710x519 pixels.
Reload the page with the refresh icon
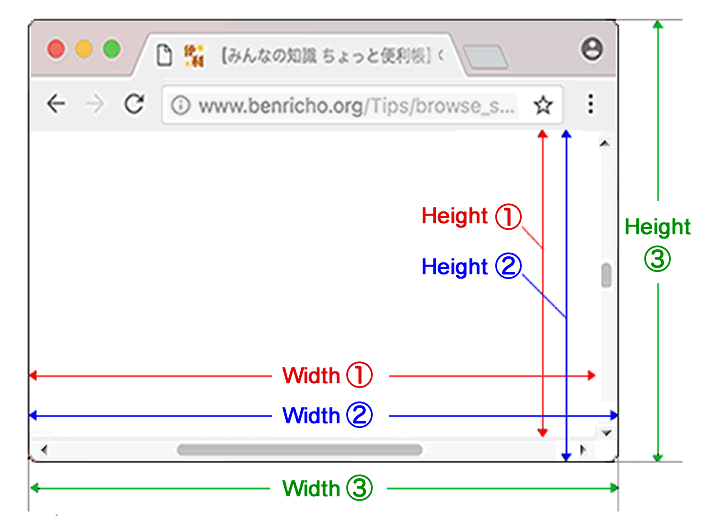(134, 104)
